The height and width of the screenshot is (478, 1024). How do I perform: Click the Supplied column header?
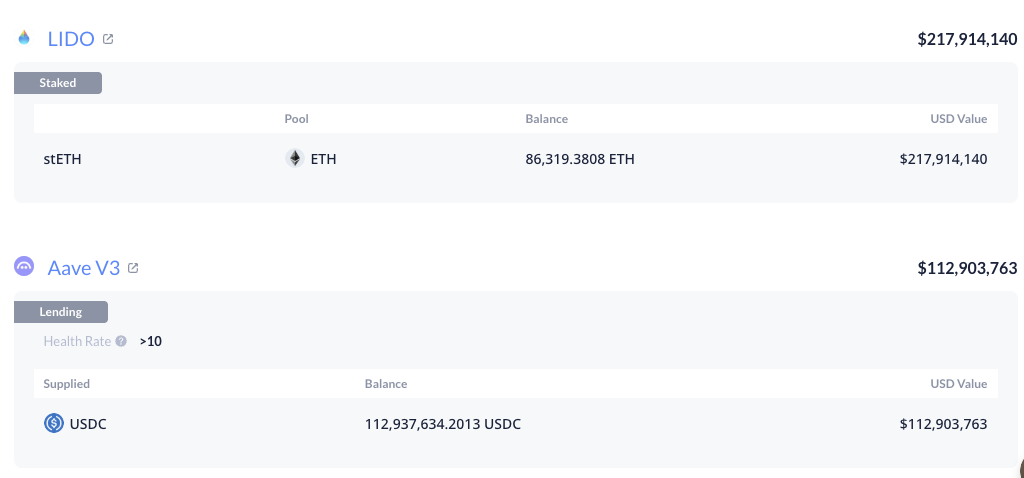(x=67, y=384)
